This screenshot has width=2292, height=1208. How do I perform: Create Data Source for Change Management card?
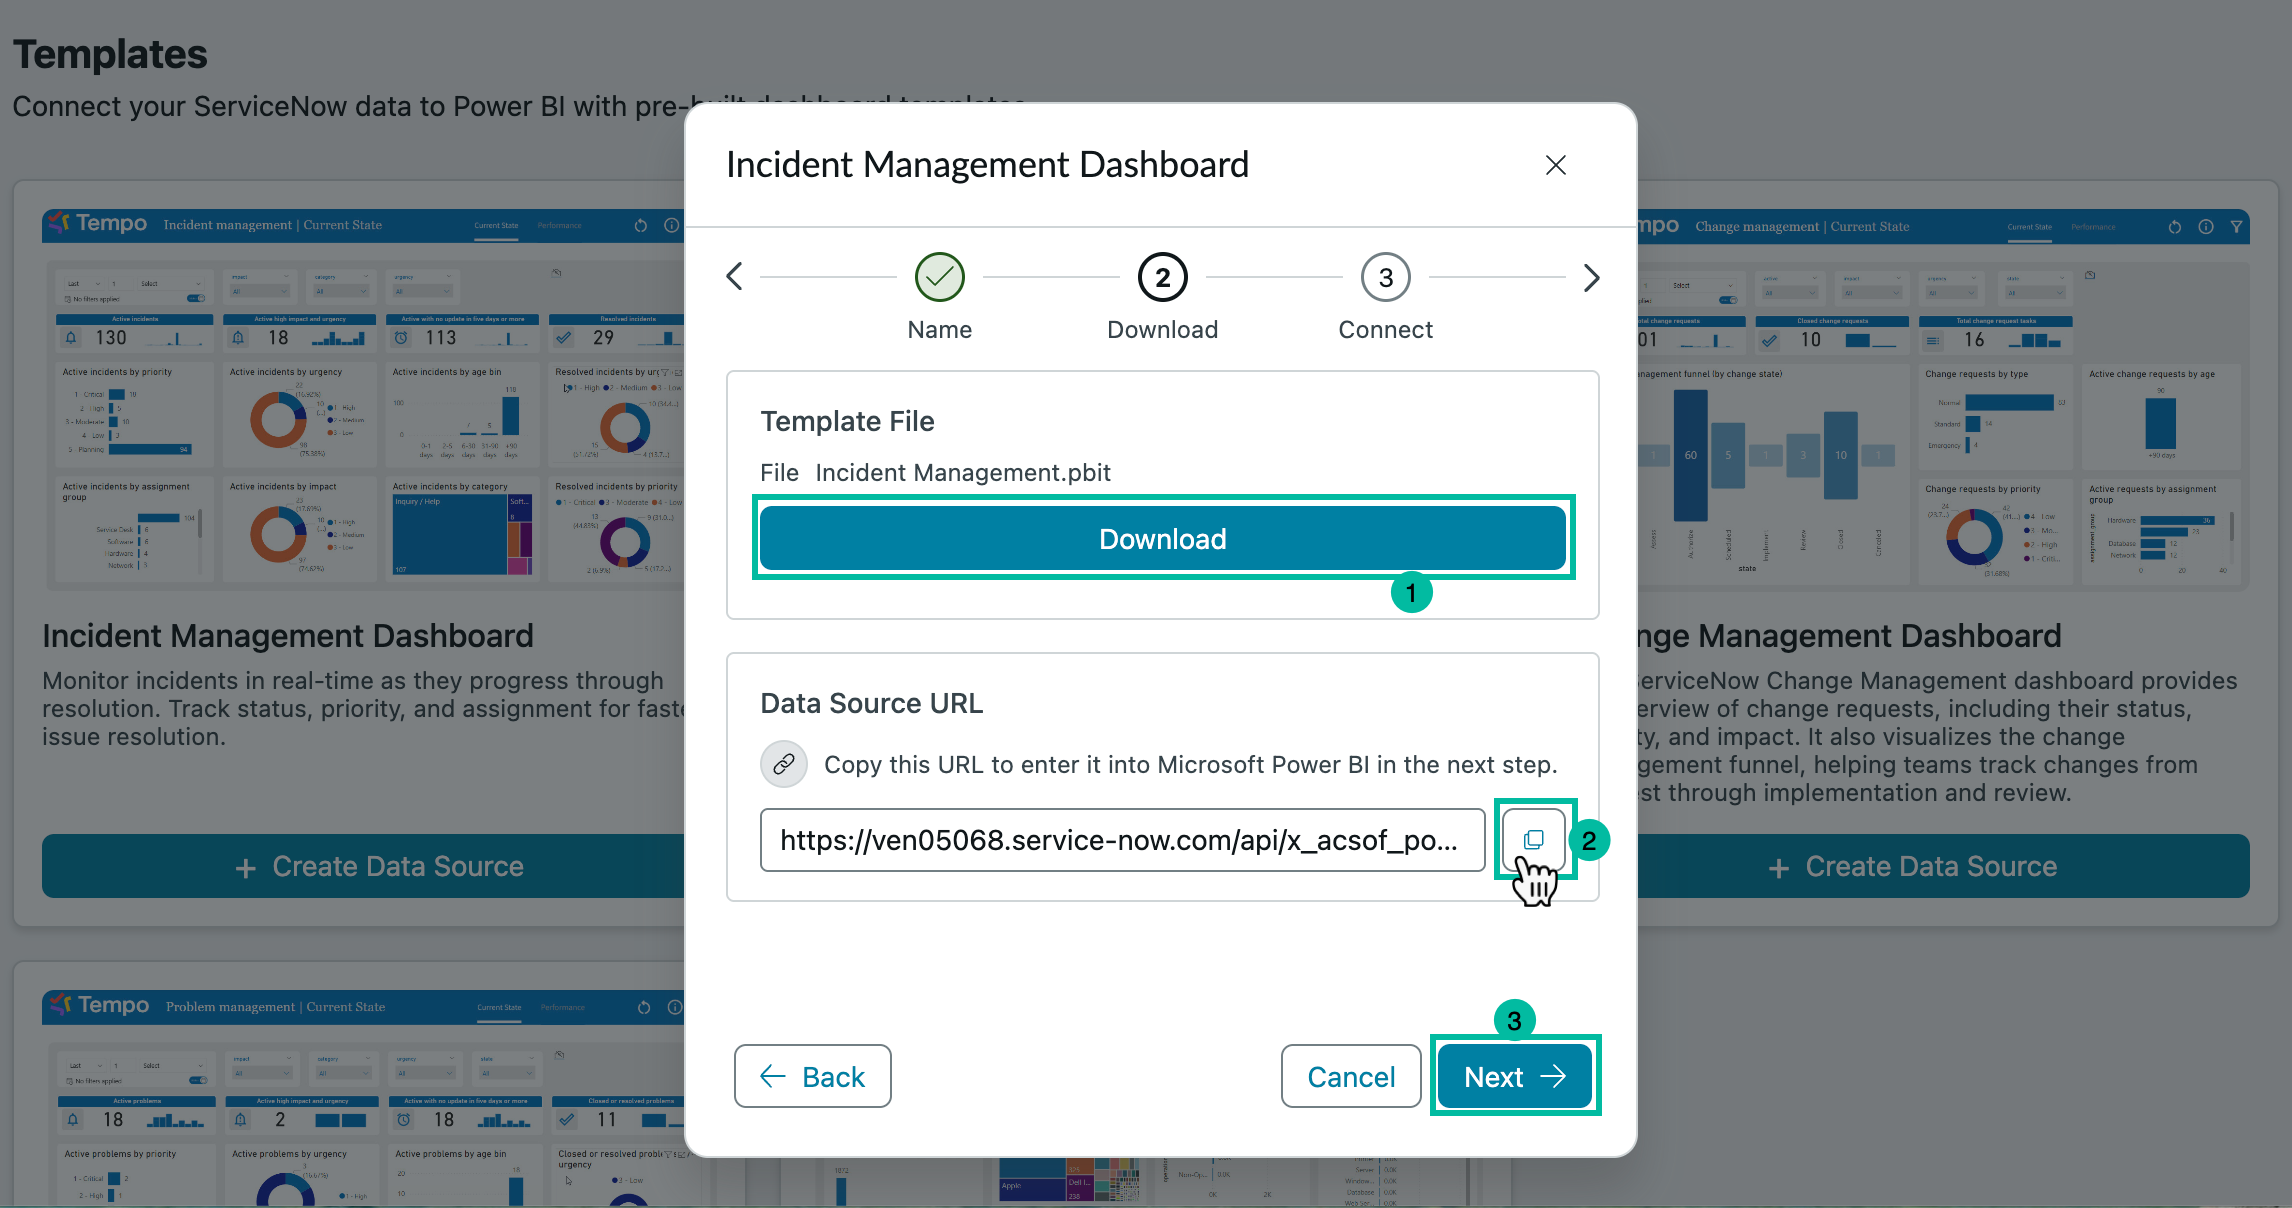pos(1943,866)
